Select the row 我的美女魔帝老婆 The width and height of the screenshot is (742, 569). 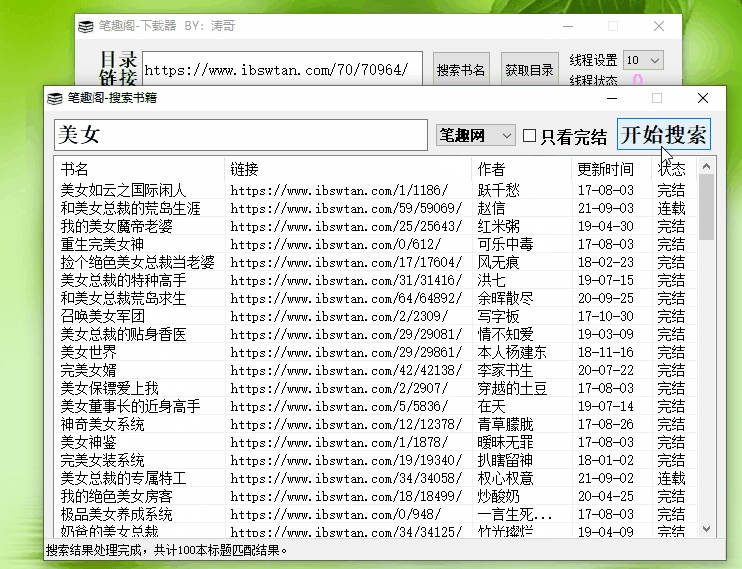point(376,226)
